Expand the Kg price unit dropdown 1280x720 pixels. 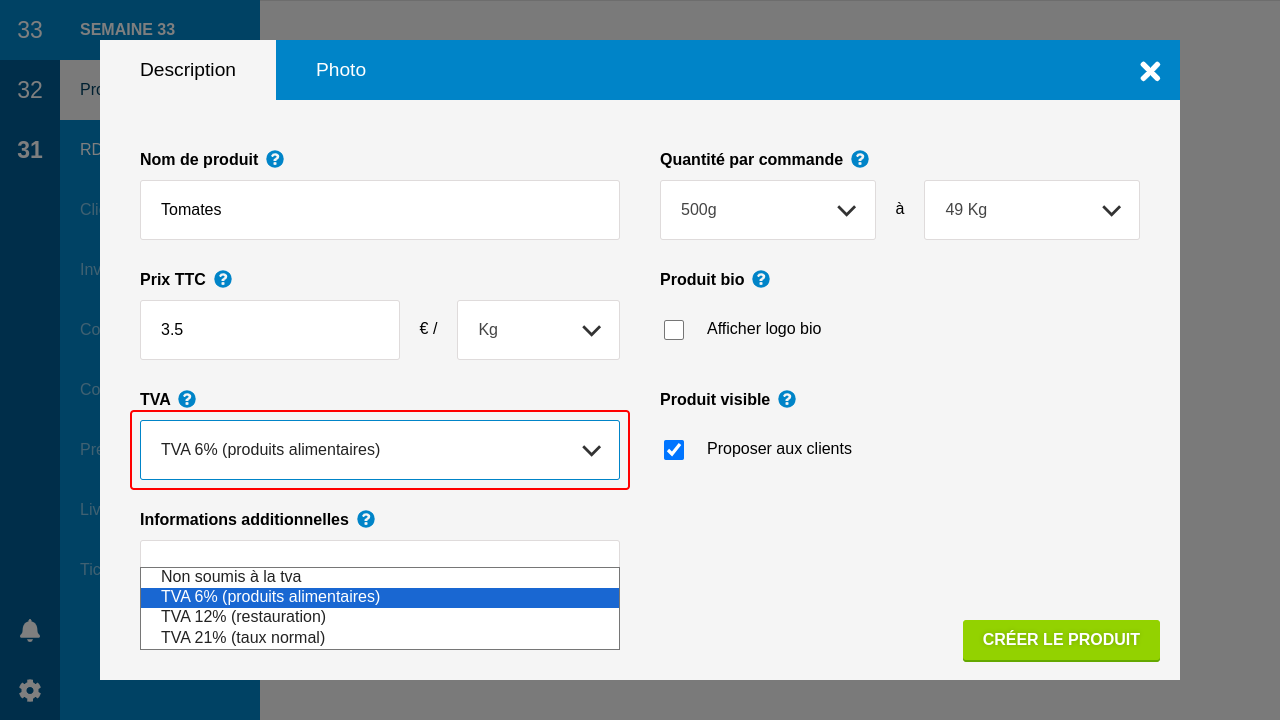pos(538,330)
